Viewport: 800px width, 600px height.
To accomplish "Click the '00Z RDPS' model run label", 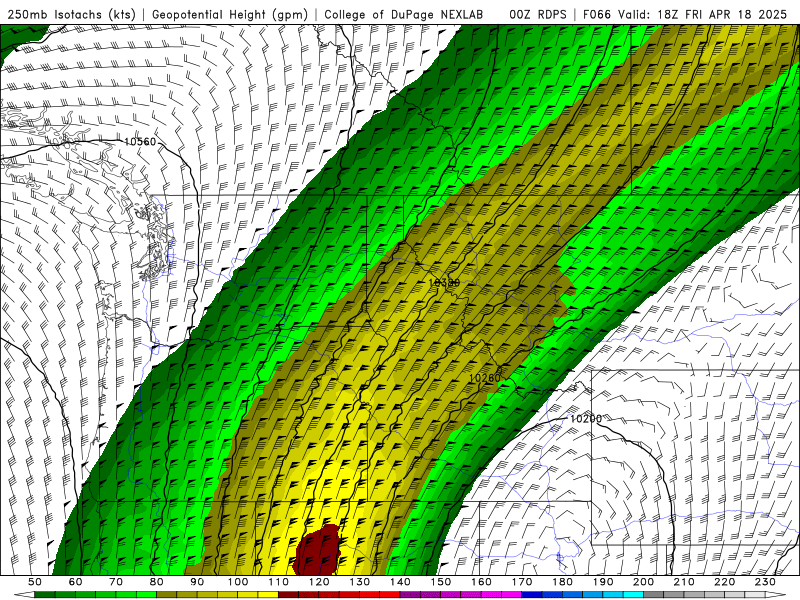I will click(538, 14).
